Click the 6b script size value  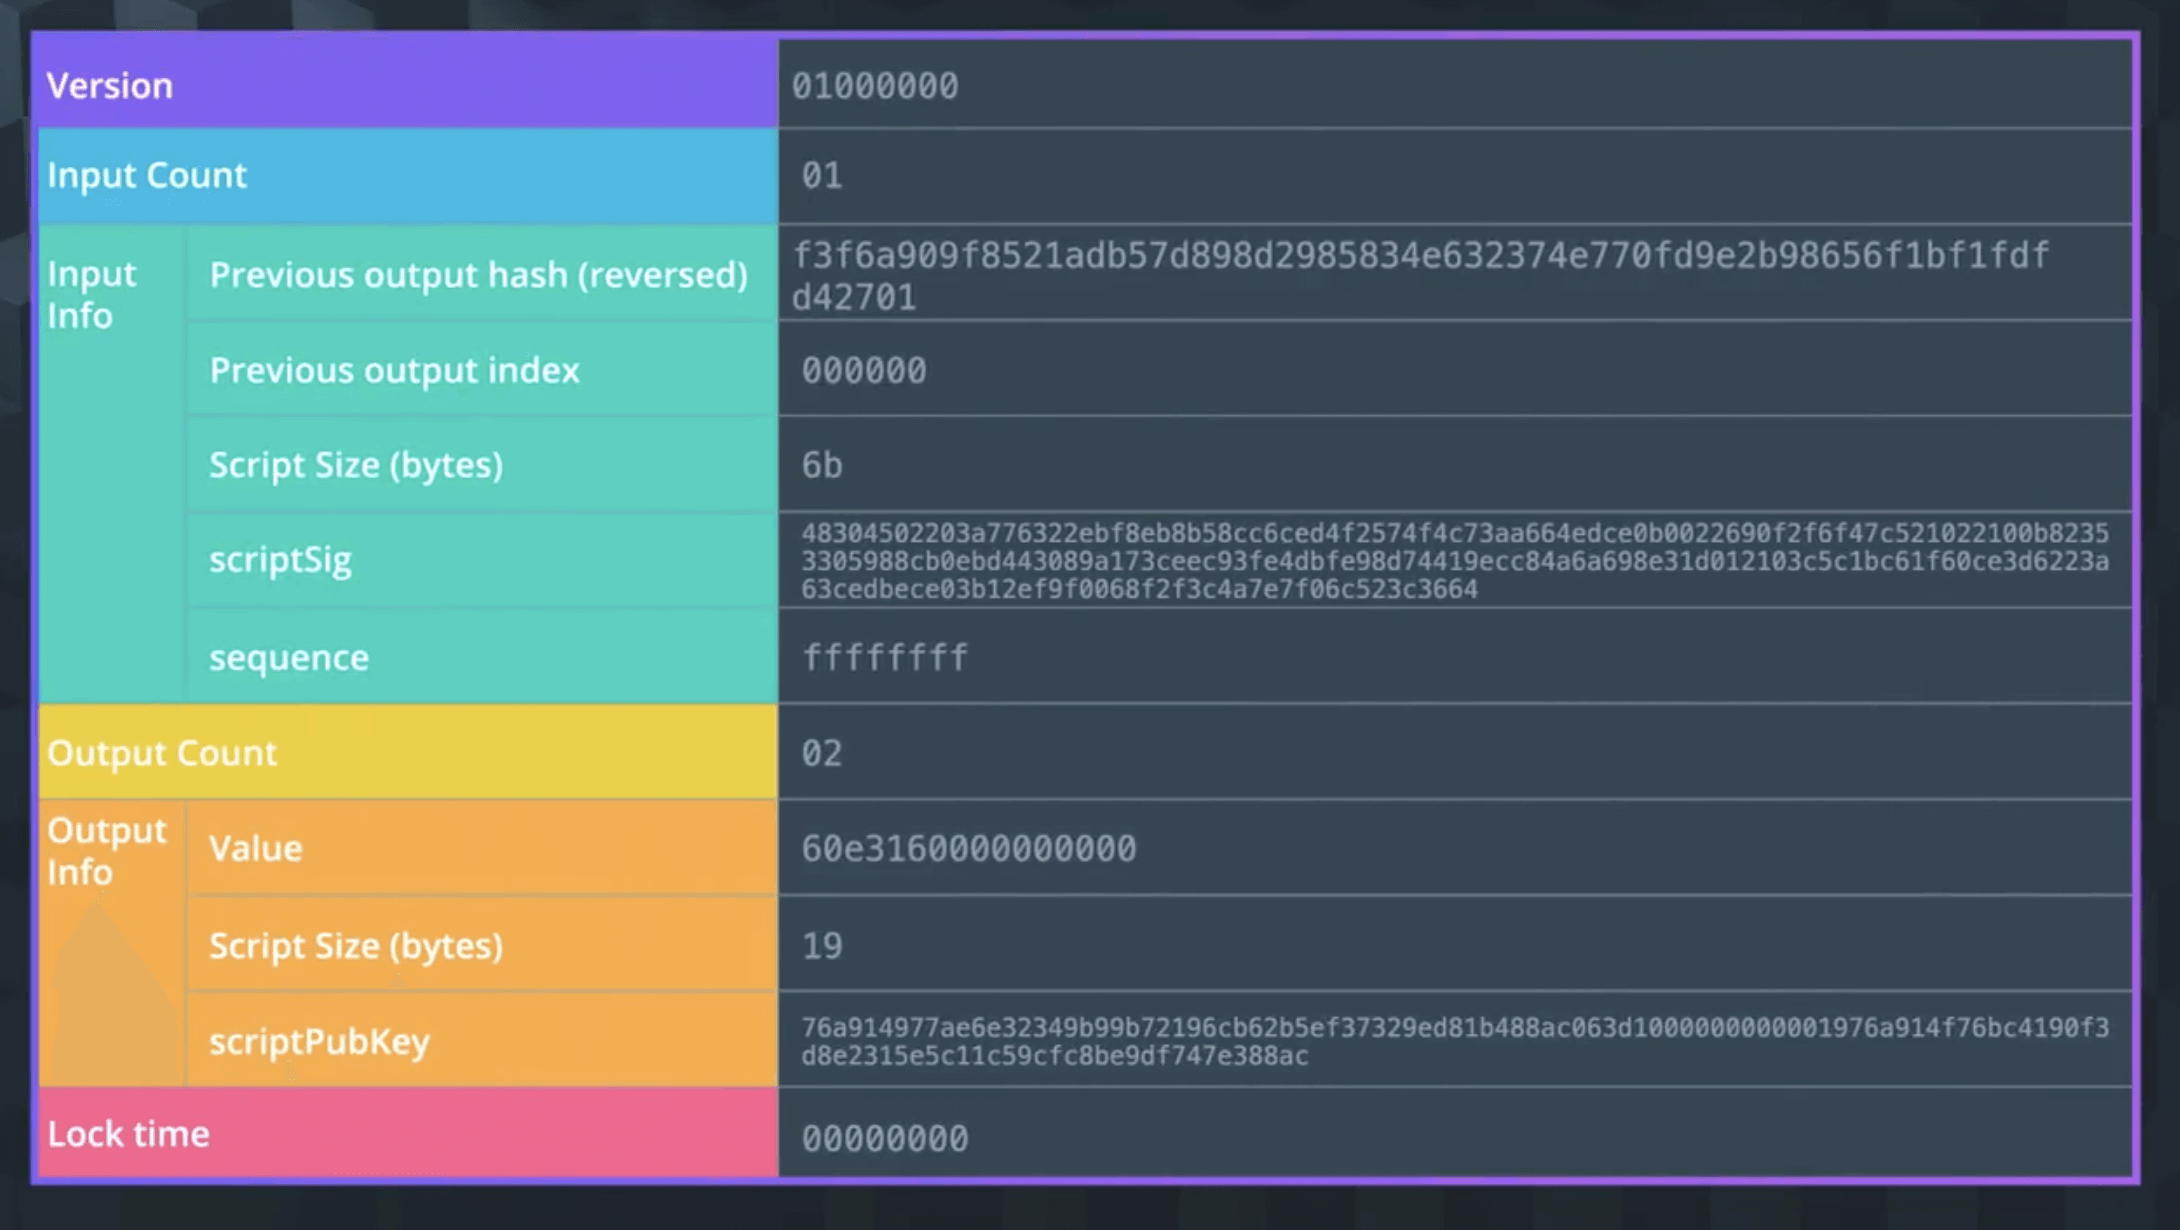coord(822,466)
